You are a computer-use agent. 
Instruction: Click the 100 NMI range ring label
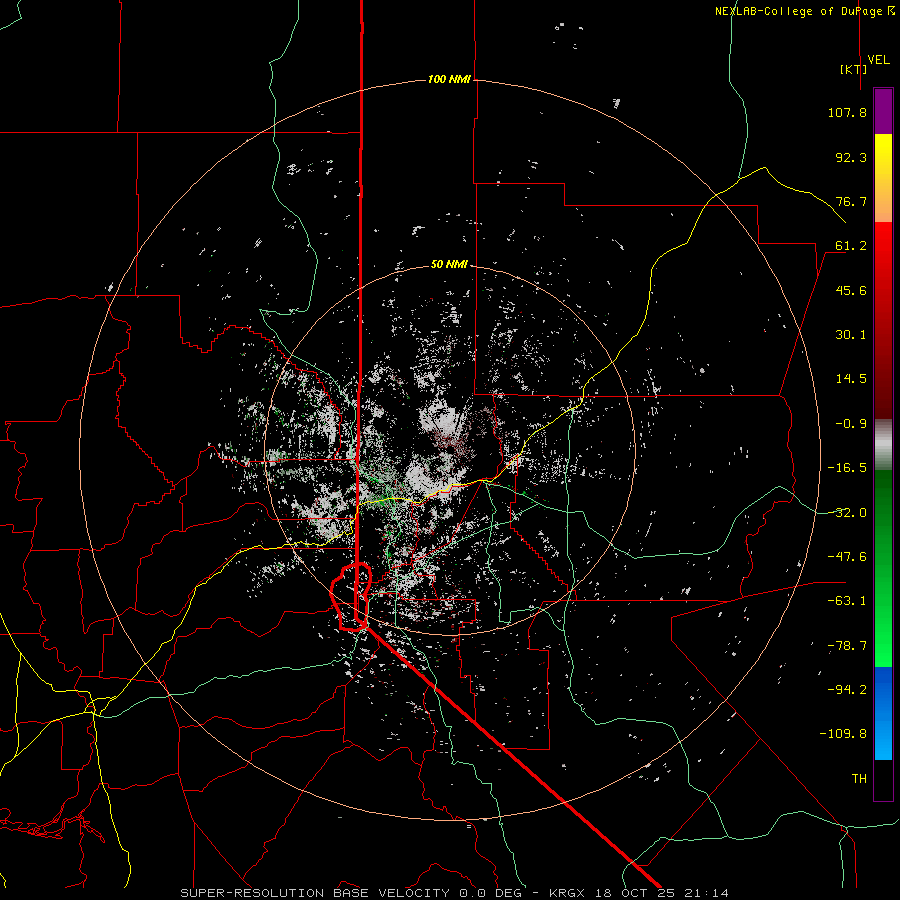[x=449, y=79]
